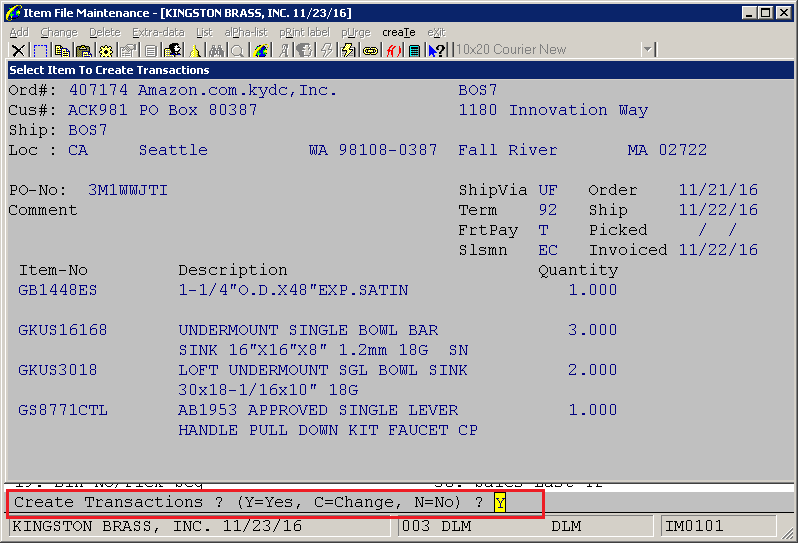Open the pRint label menu

pyautogui.click(x=304, y=33)
